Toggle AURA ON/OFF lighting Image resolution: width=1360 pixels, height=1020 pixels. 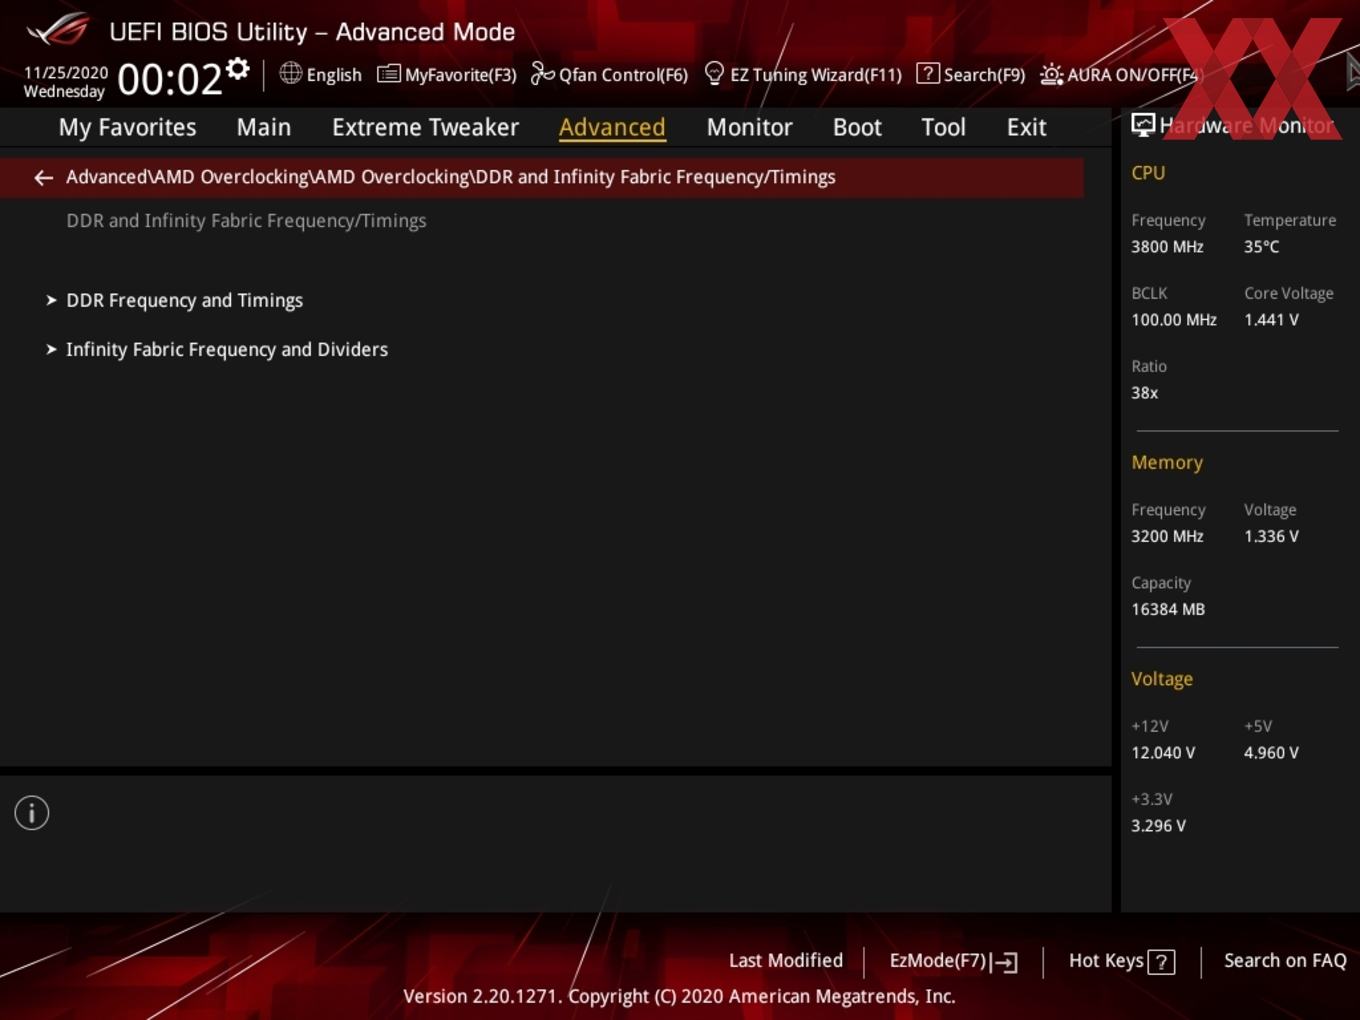point(1119,74)
